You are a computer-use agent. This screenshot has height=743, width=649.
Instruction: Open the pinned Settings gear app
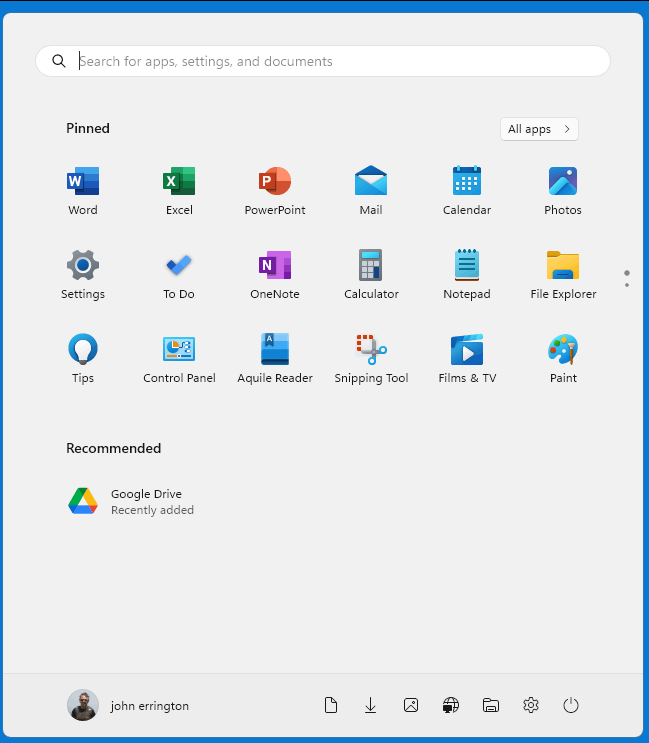coord(83,274)
